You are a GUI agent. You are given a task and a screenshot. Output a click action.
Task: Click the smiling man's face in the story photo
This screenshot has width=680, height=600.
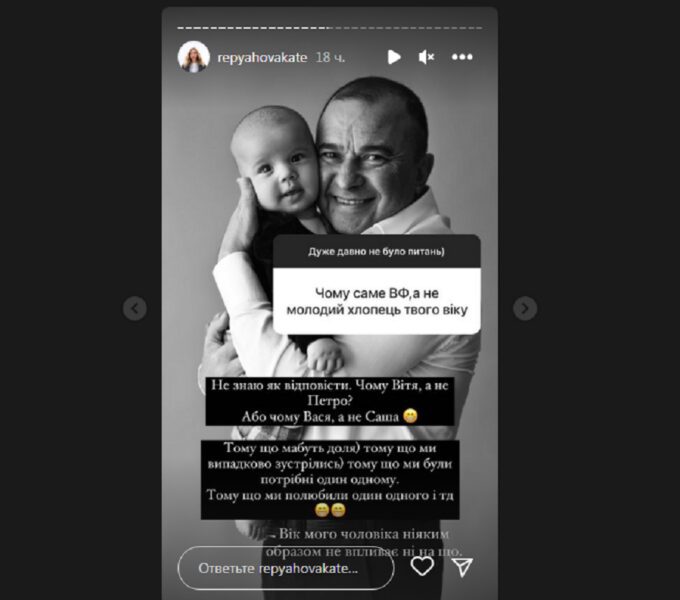[373, 165]
